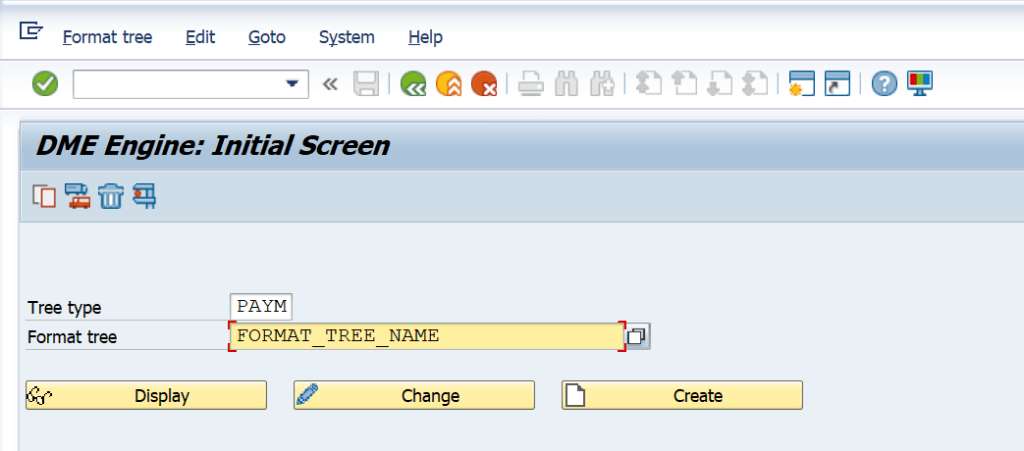Click the Tree type field containing PAYM

tap(261, 306)
